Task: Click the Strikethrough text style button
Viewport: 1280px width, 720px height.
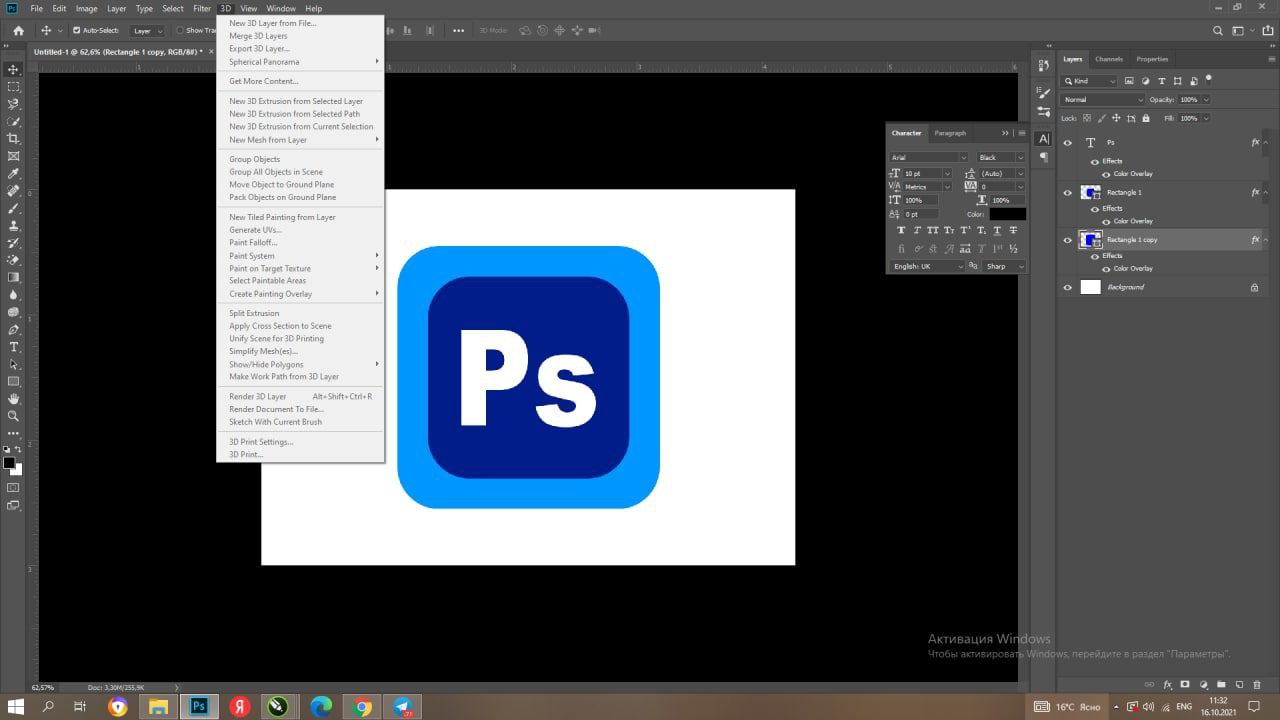Action: point(1013,230)
